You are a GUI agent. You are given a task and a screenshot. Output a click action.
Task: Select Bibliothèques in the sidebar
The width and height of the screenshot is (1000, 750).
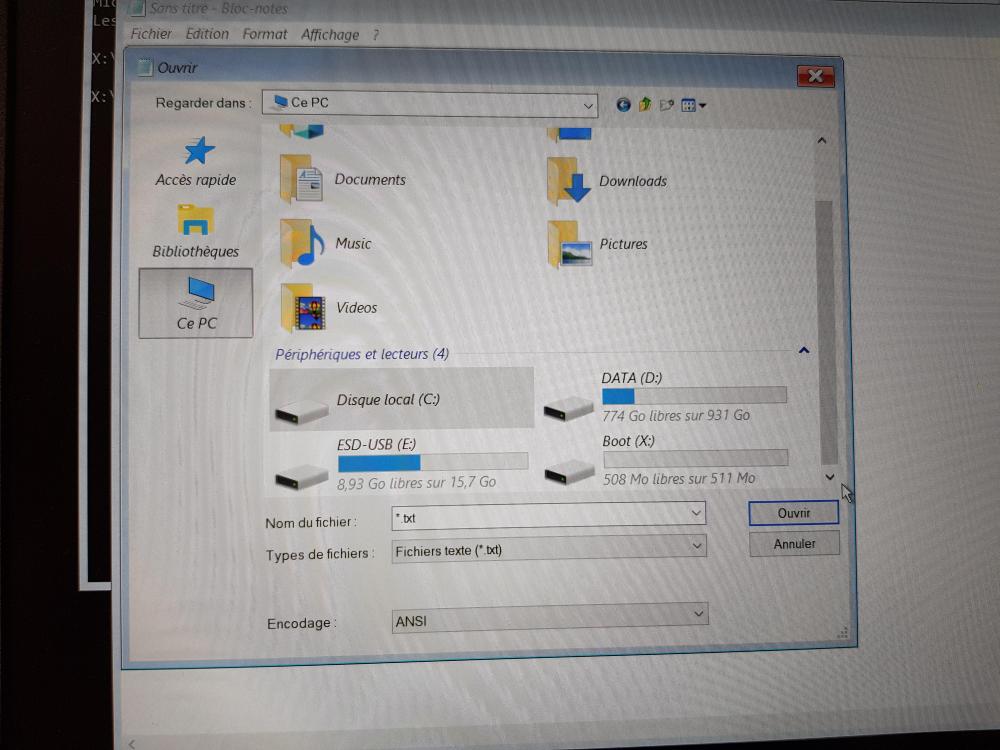pos(196,231)
